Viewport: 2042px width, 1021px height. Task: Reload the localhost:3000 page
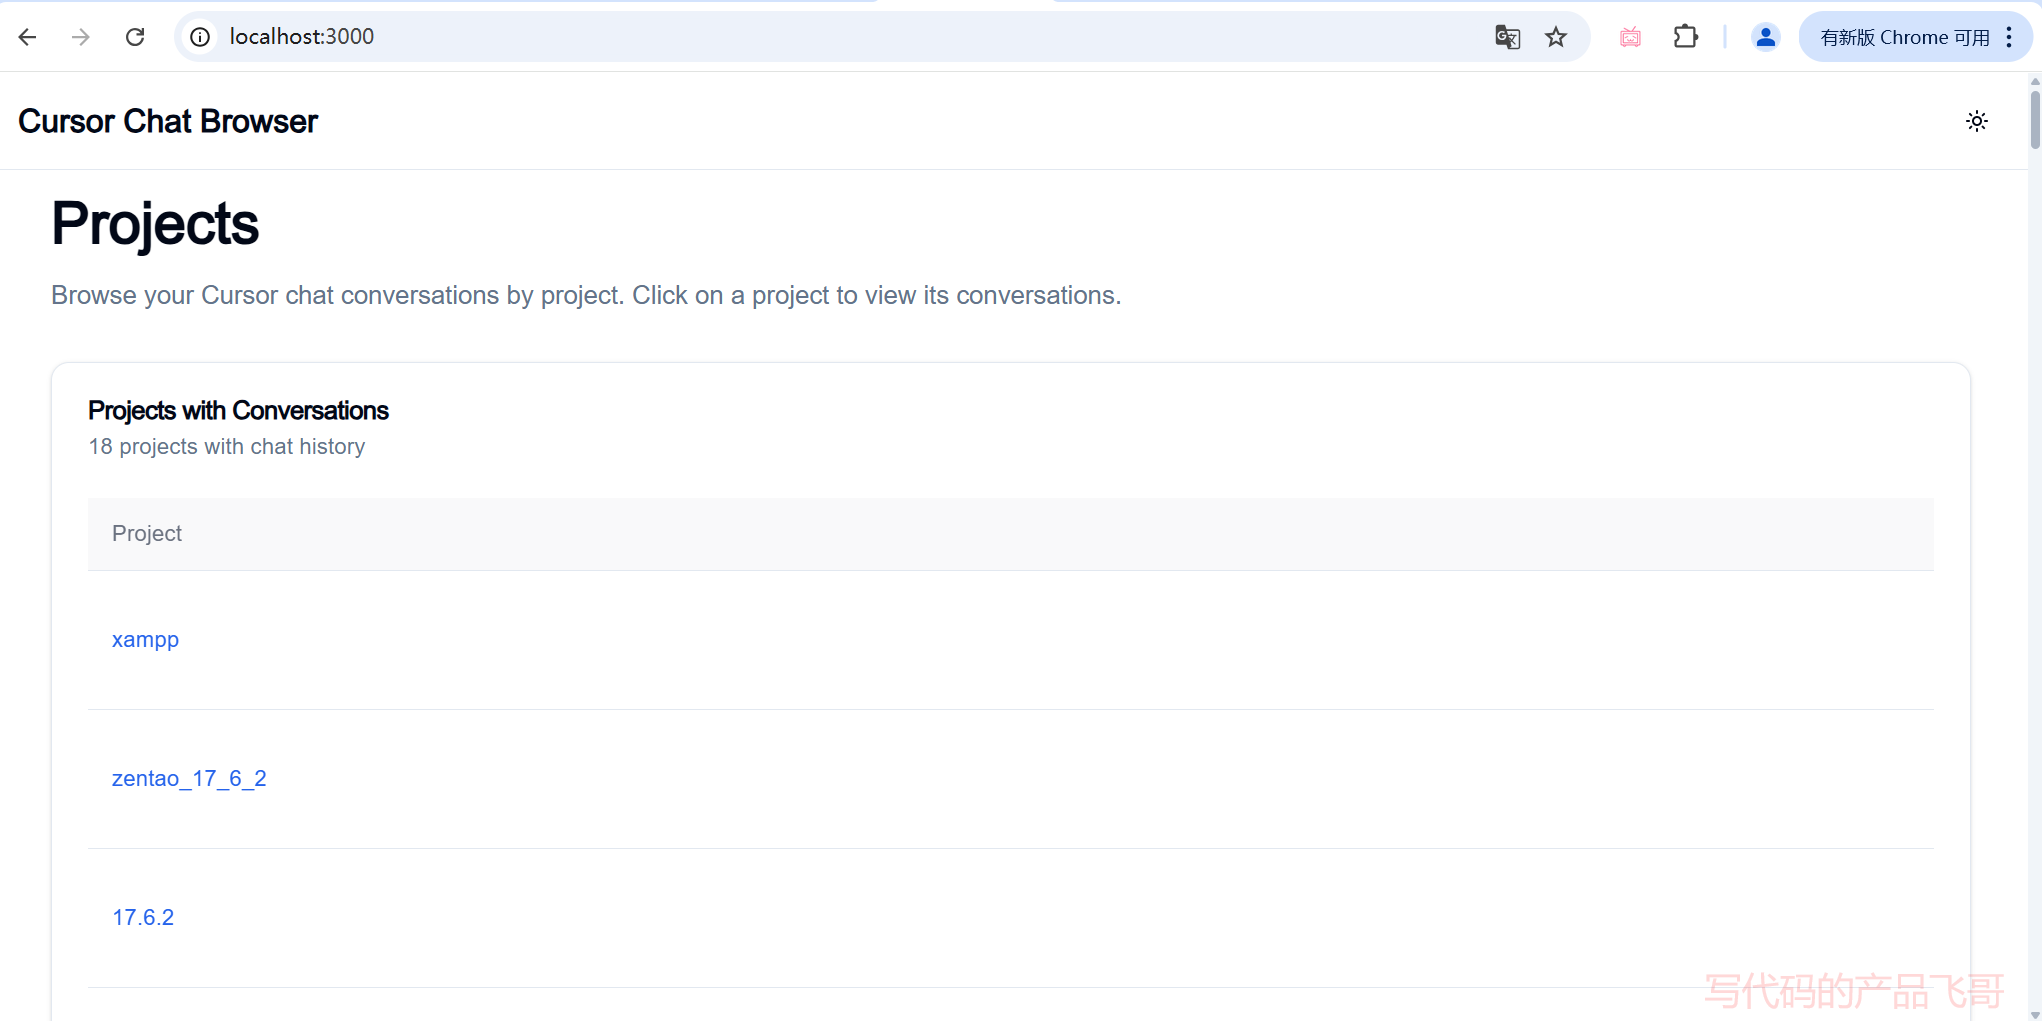135,37
